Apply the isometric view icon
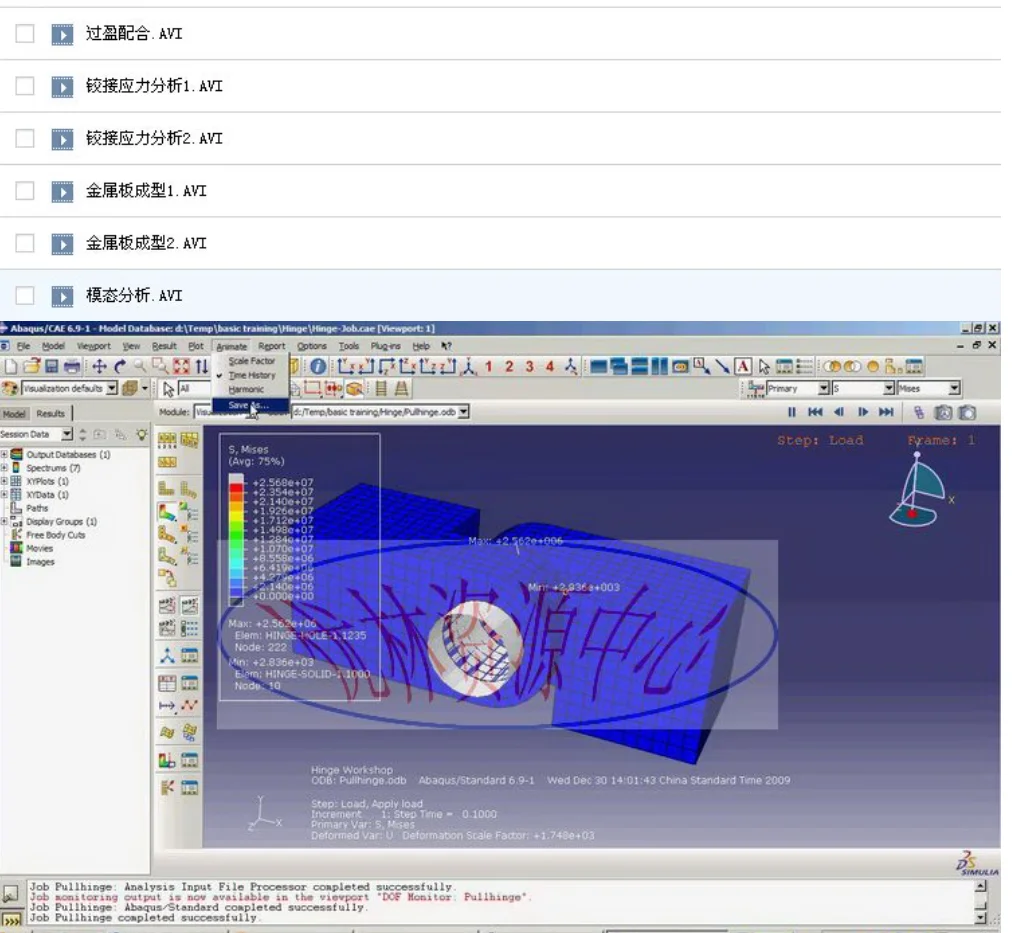This screenshot has height=933, width=1012. 469,367
